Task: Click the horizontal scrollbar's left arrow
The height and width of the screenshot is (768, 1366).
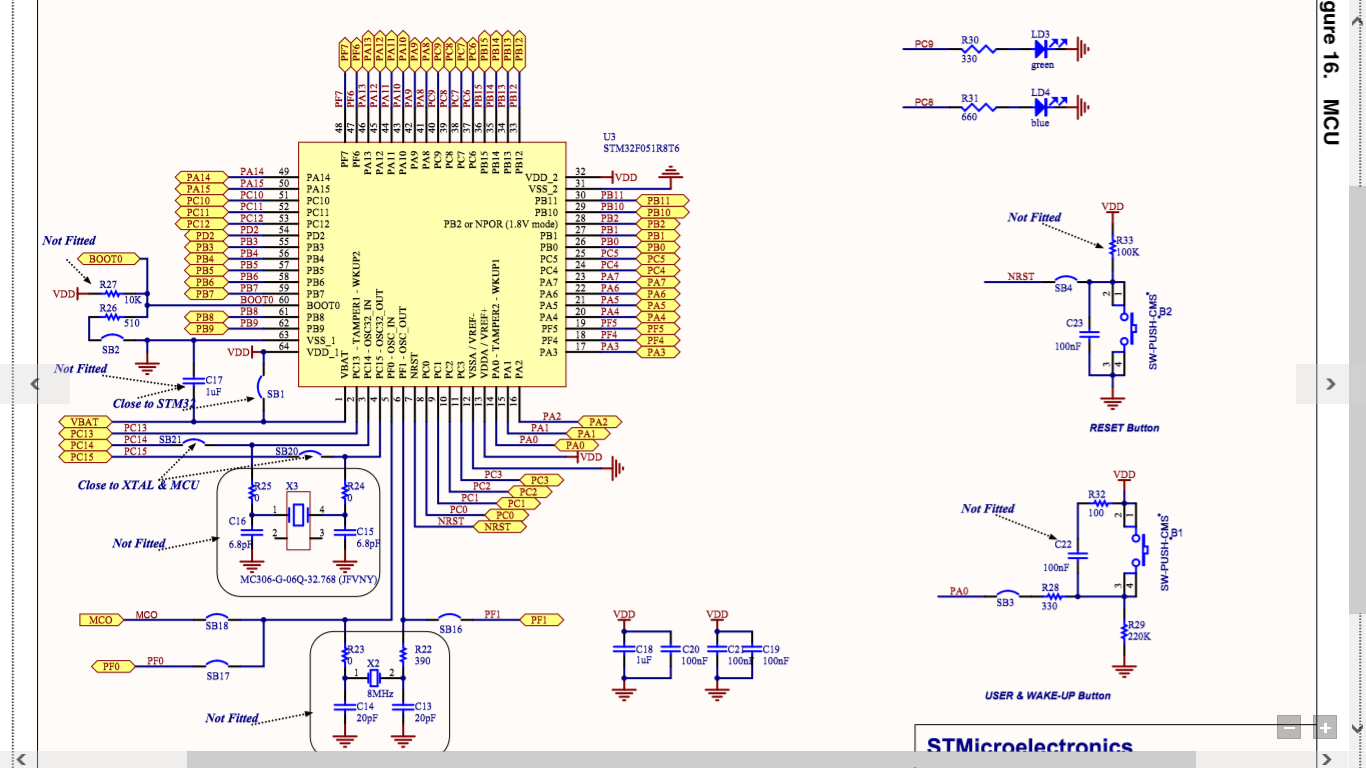Action: 19,760
